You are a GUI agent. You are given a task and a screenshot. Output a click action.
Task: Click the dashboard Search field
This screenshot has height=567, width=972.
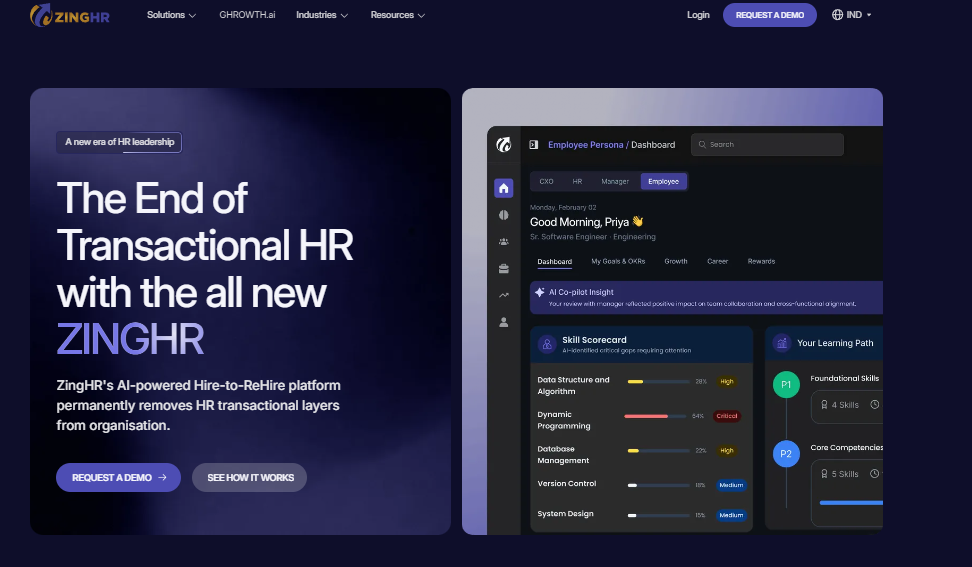[x=767, y=144]
